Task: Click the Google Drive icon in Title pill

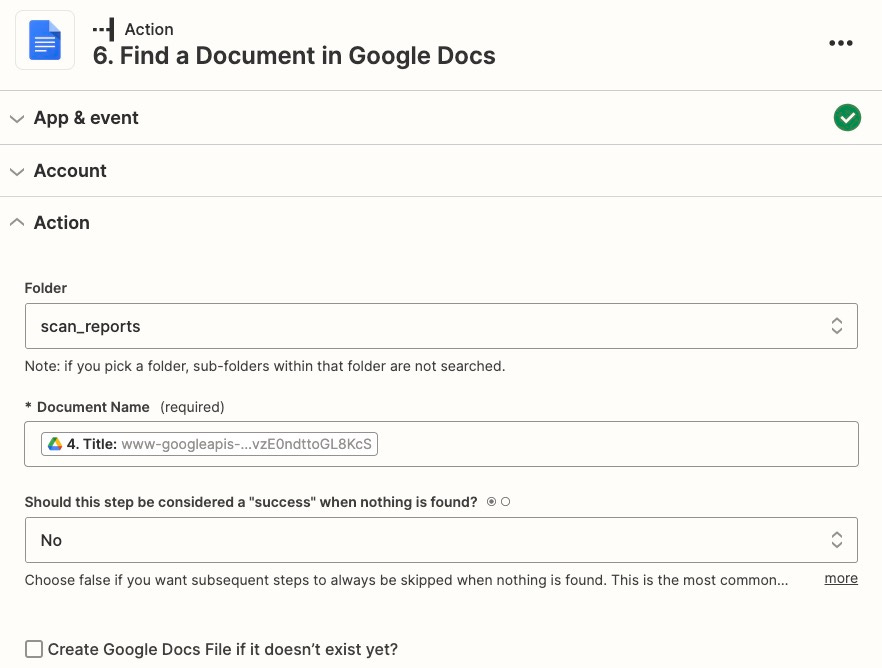Action: click(55, 444)
